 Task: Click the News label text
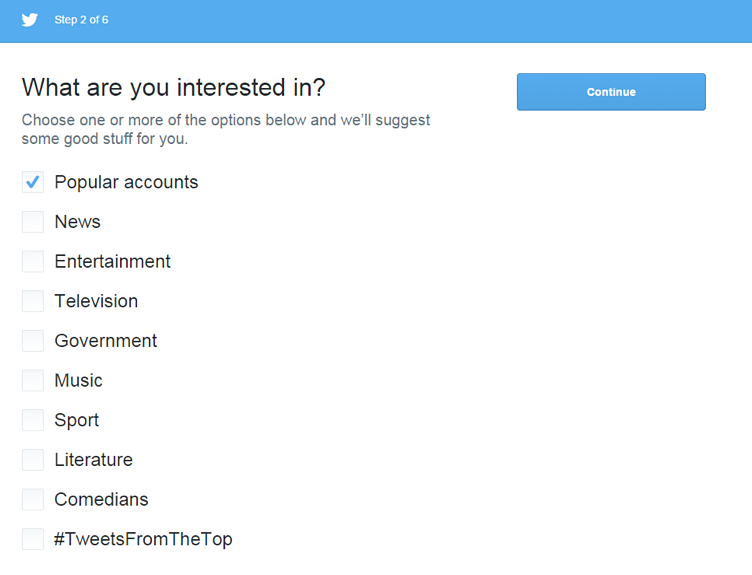tap(77, 222)
